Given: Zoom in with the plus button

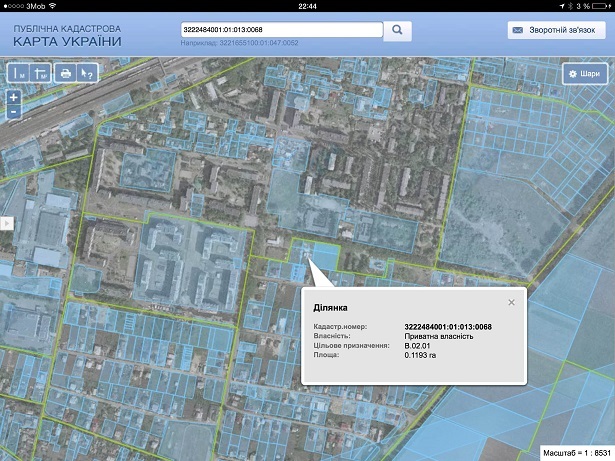Looking at the screenshot, I should point(13,97).
